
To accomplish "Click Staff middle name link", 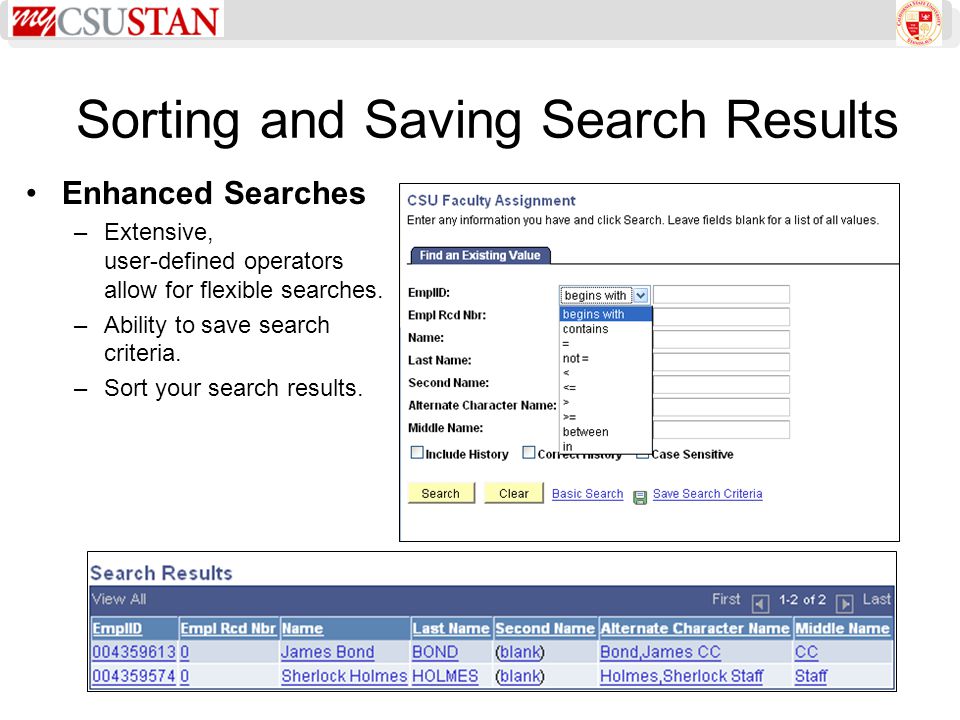I will click(x=811, y=676).
